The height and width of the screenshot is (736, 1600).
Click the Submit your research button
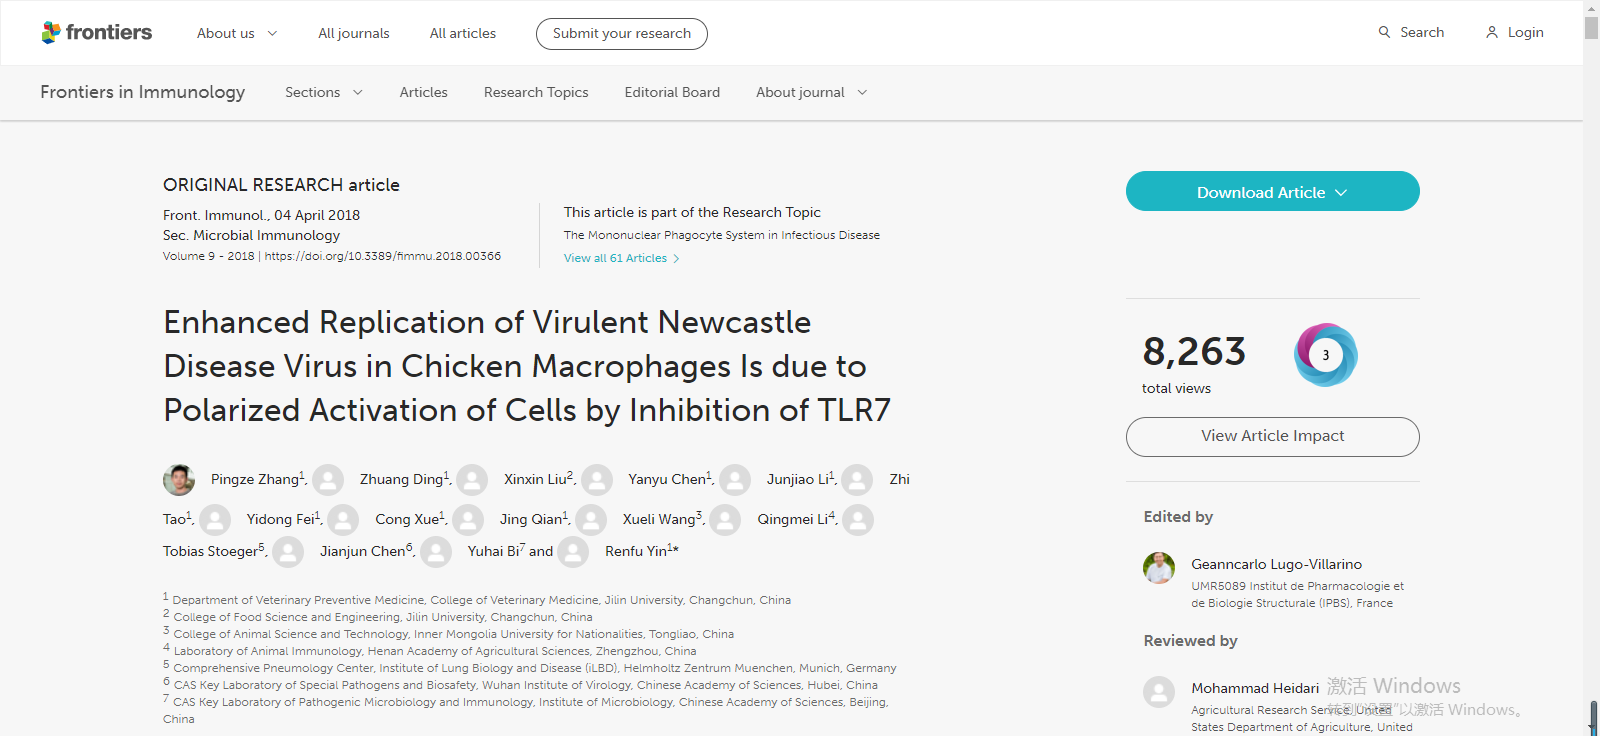622,33
